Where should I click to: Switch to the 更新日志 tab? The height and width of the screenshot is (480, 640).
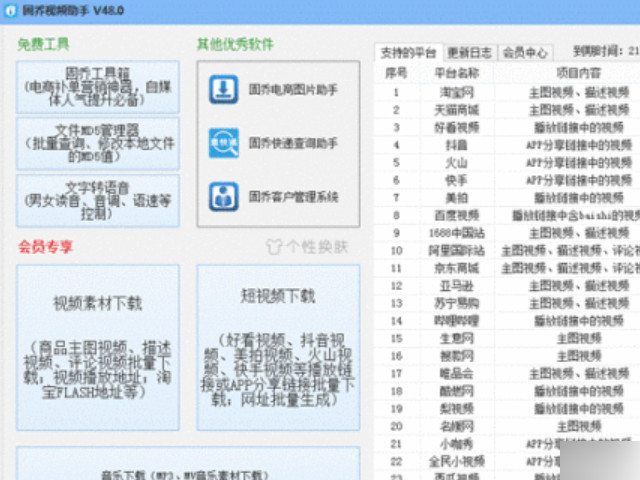[x=470, y=53]
